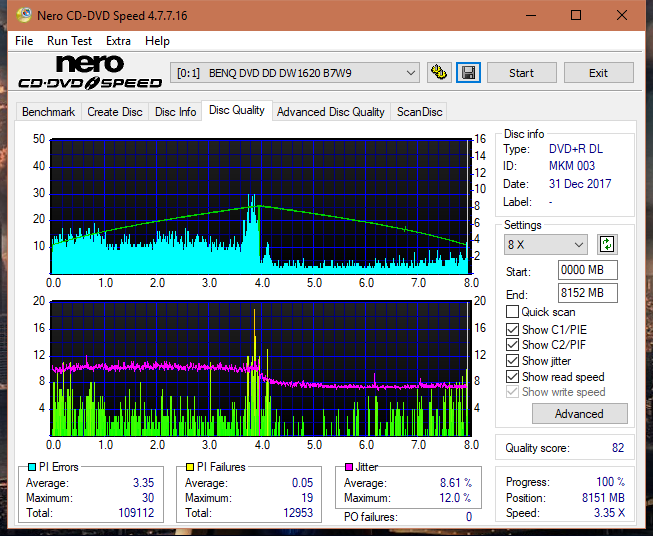The height and width of the screenshot is (536, 653).
Task: Click the magenta Jitter legend swatch
Action: [x=349, y=467]
